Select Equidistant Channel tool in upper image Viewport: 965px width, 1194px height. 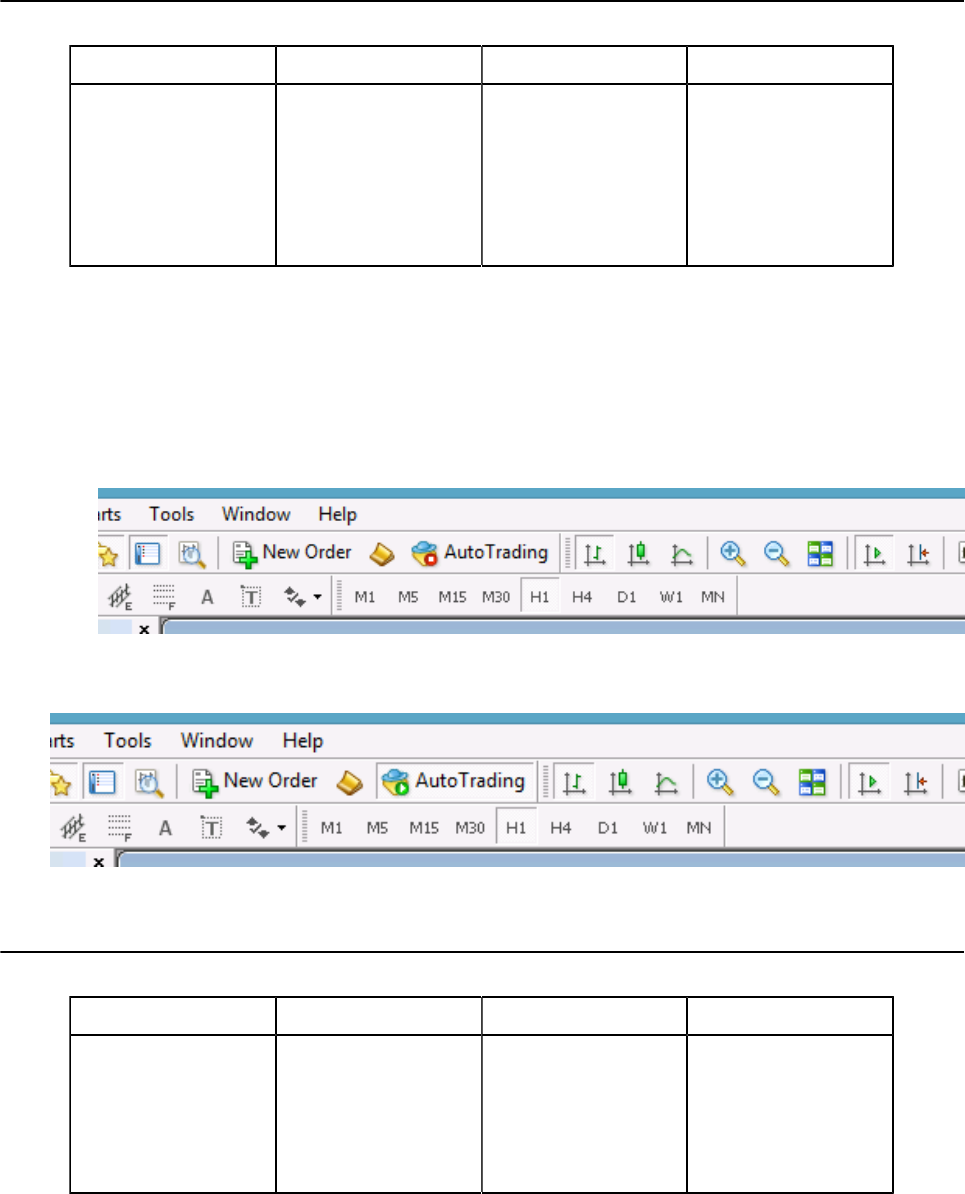pyautogui.click(x=120, y=597)
